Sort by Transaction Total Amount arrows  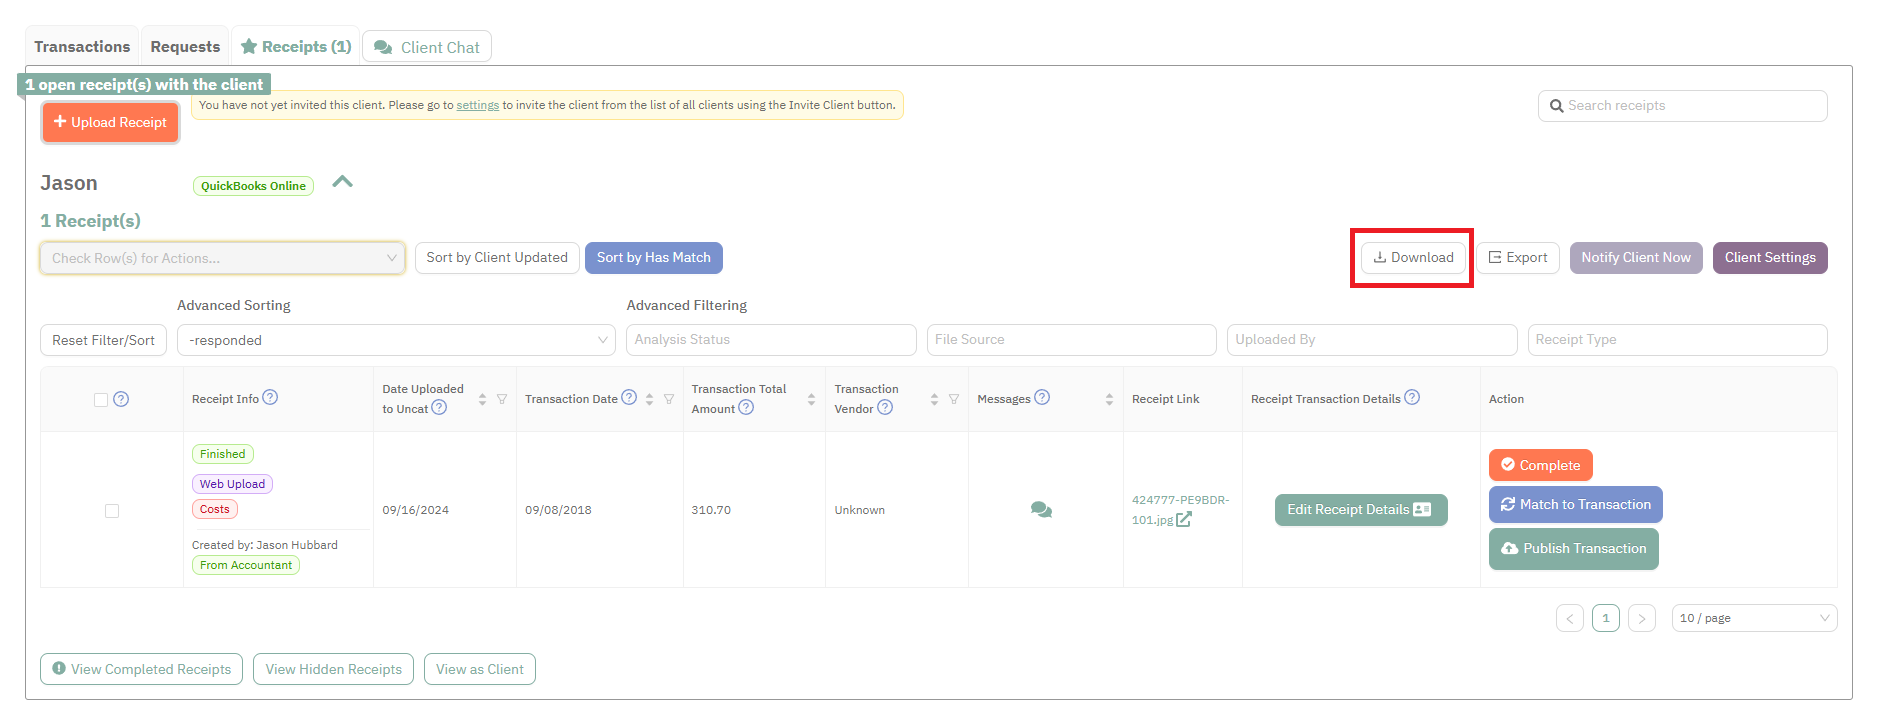pos(811,399)
